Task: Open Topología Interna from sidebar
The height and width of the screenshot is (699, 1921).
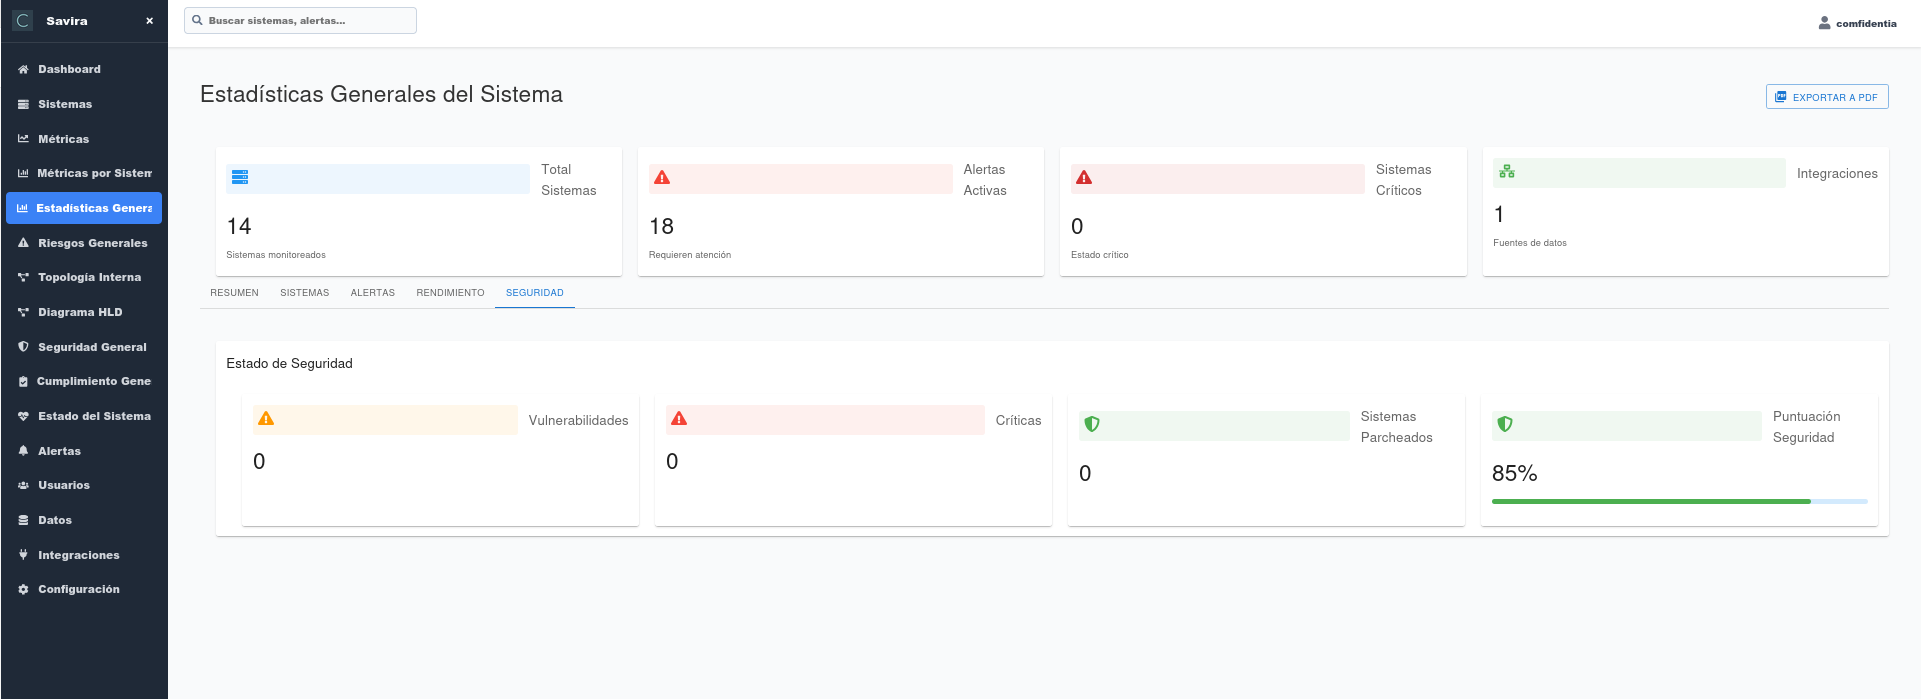Action: (x=89, y=278)
